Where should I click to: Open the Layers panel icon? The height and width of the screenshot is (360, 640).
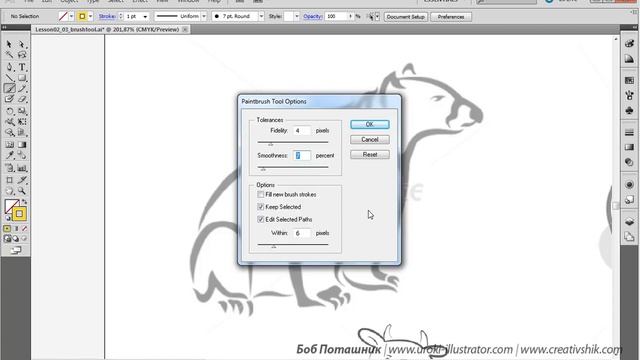click(629, 221)
